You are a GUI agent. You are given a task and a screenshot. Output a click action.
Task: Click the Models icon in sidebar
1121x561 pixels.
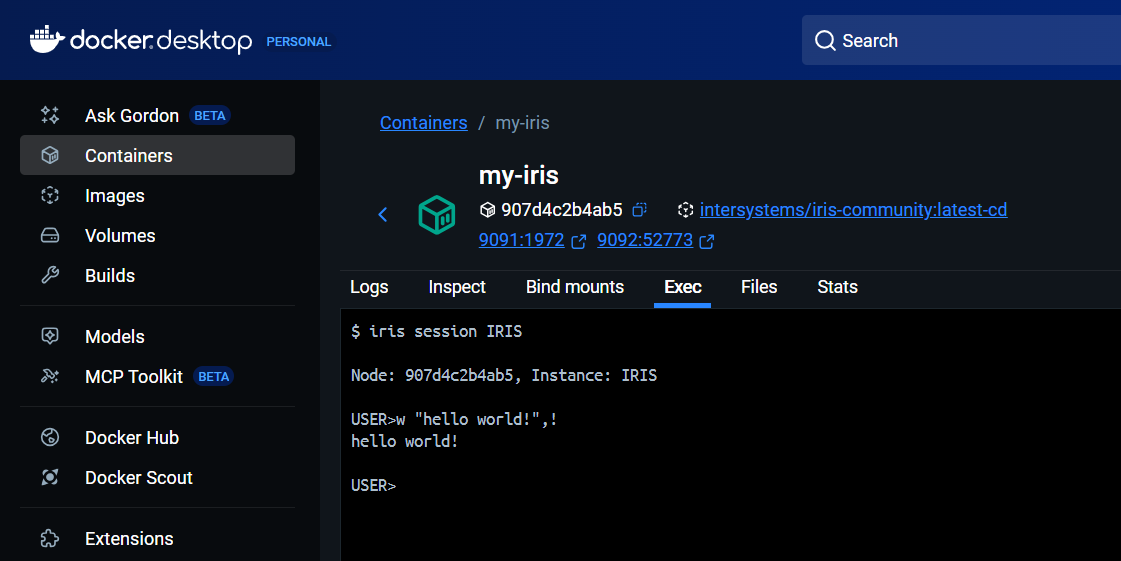coord(50,337)
